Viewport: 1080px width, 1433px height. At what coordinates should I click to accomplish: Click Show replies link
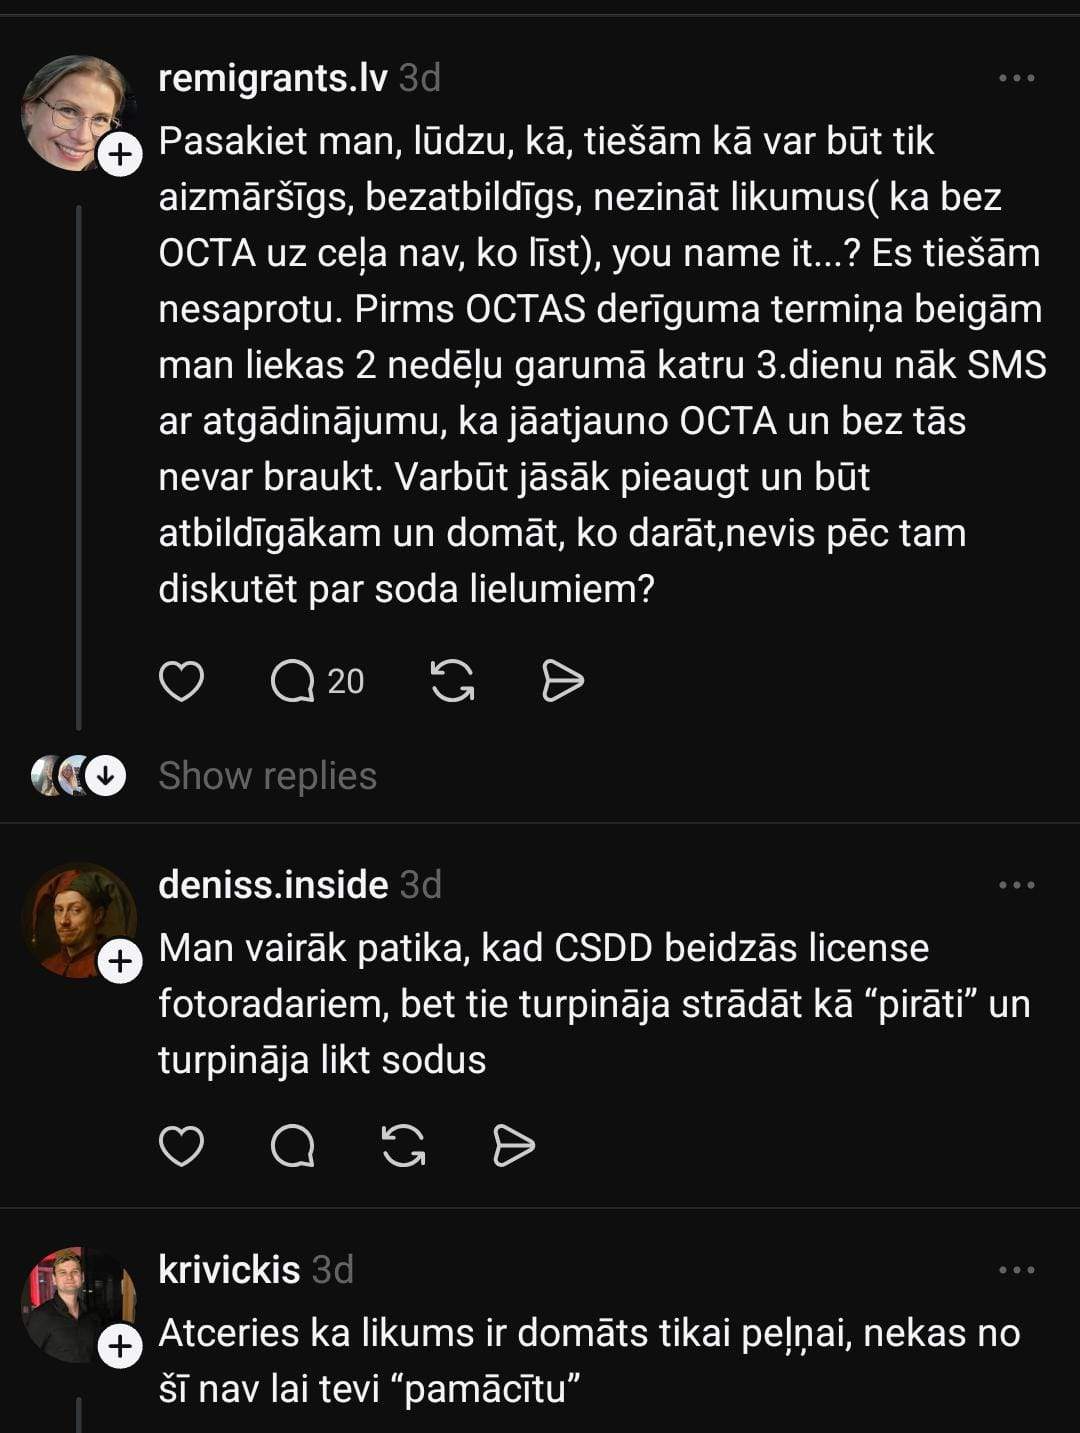tap(267, 776)
